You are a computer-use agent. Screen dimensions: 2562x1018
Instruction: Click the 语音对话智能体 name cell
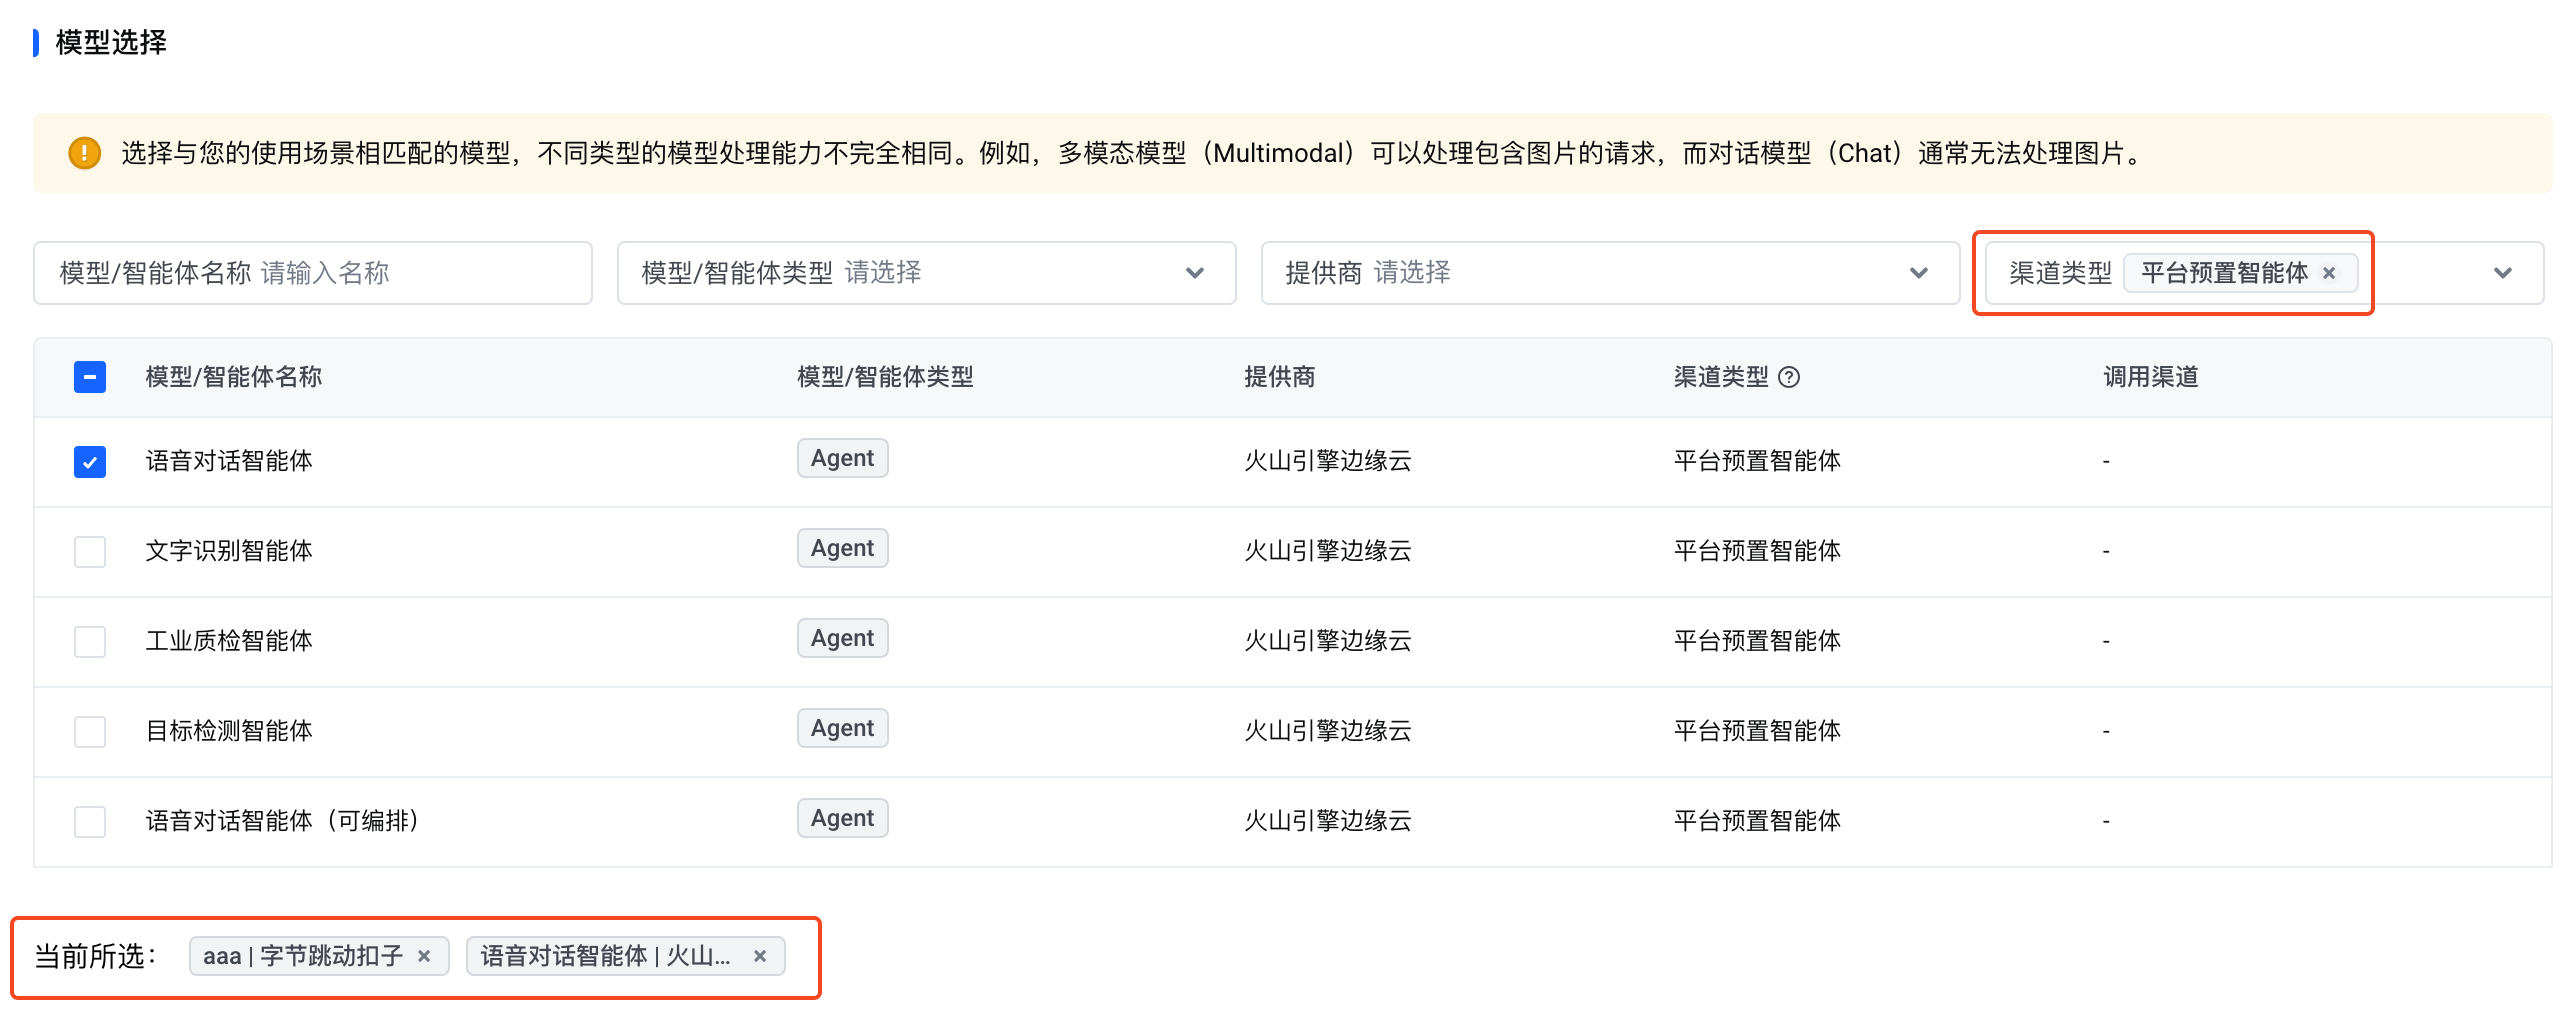(229, 461)
